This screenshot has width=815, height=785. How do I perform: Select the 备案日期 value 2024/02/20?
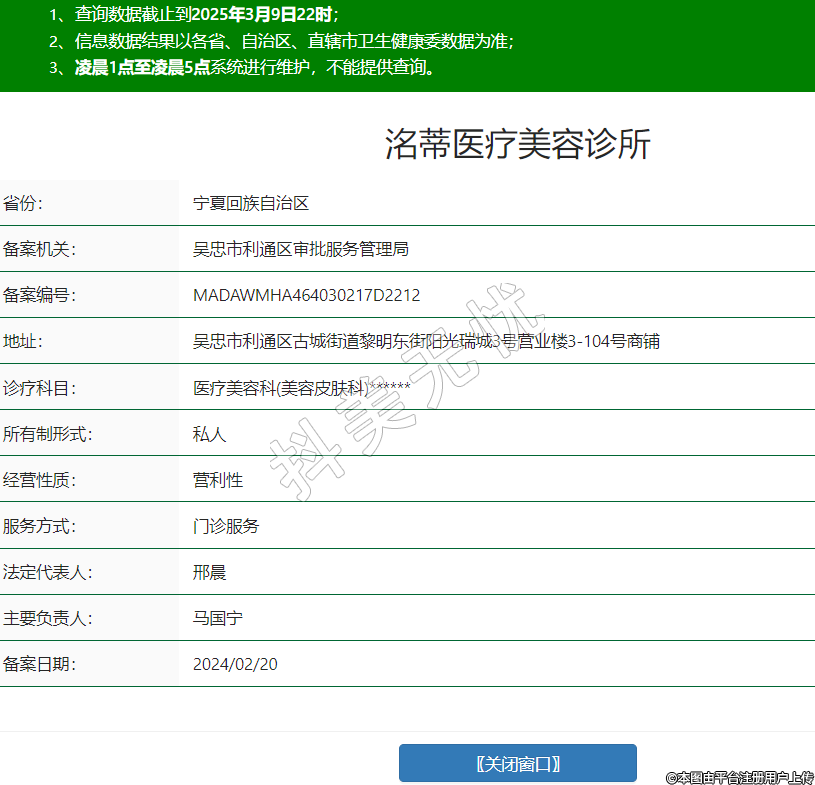point(235,664)
